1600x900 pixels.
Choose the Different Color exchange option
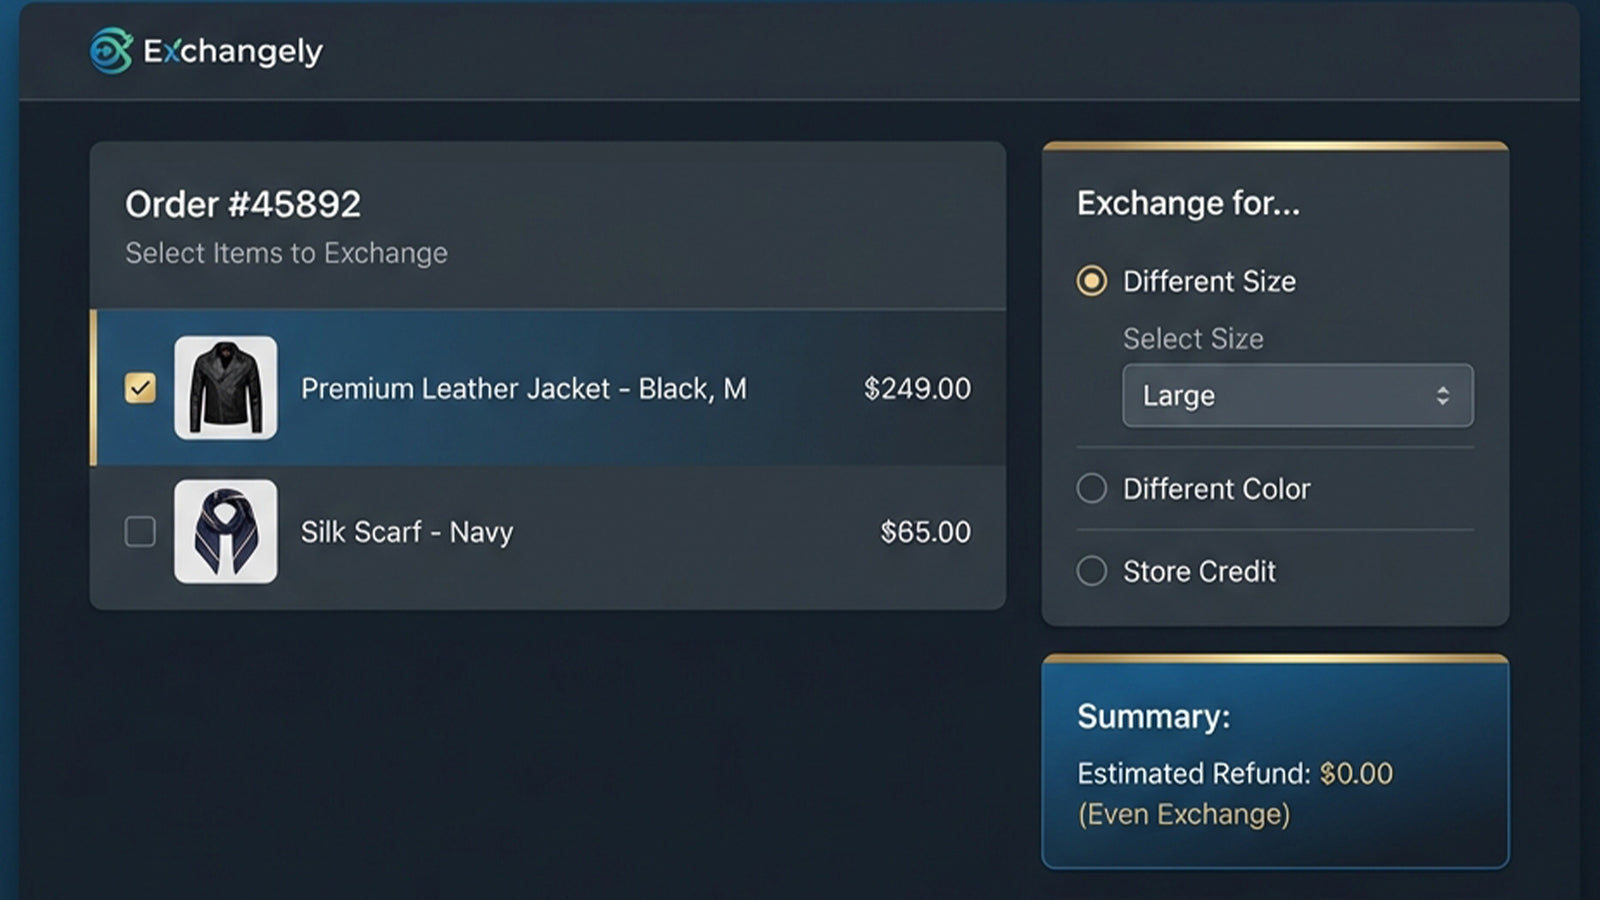tap(1092, 489)
